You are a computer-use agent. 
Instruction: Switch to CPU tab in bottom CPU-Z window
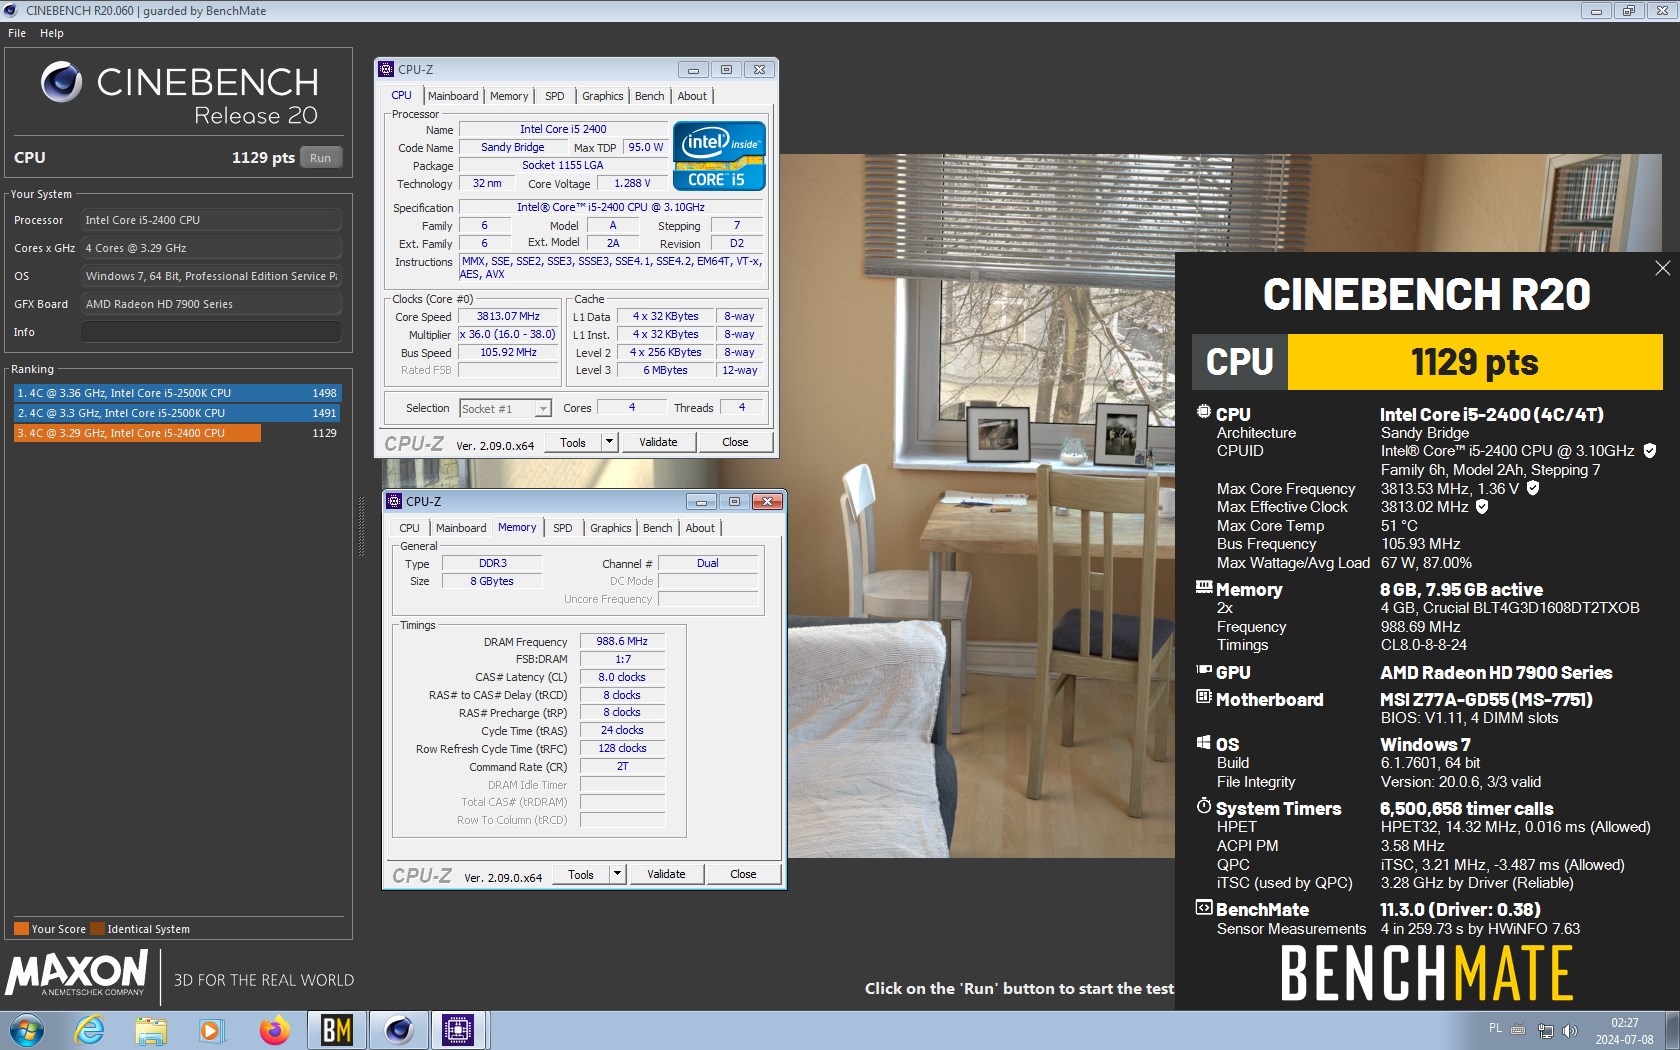410,528
